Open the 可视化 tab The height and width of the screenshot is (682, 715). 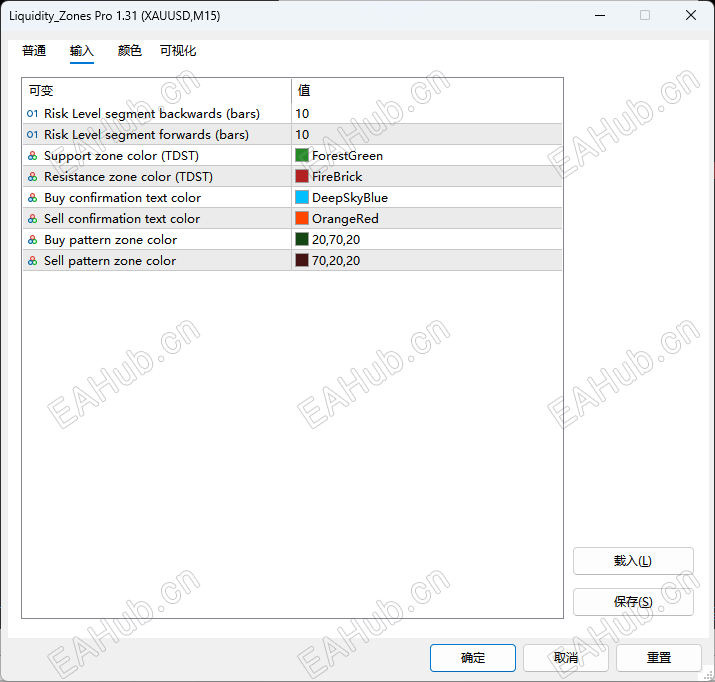click(x=178, y=51)
